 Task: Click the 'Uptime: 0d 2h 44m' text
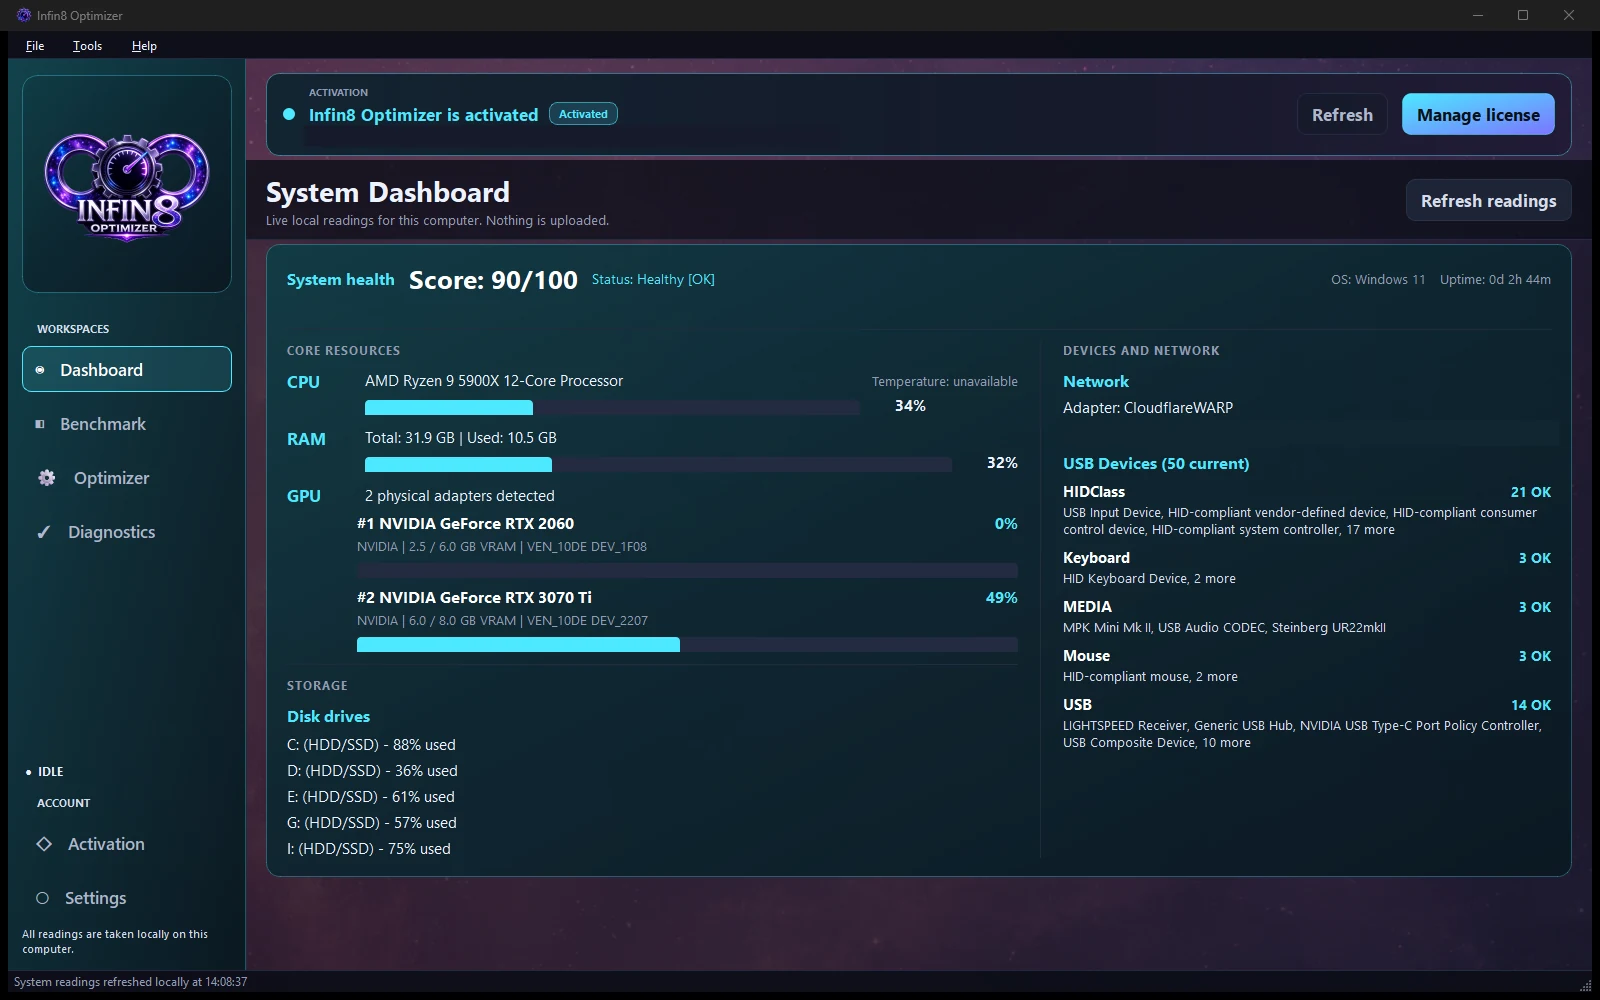click(1495, 280)
